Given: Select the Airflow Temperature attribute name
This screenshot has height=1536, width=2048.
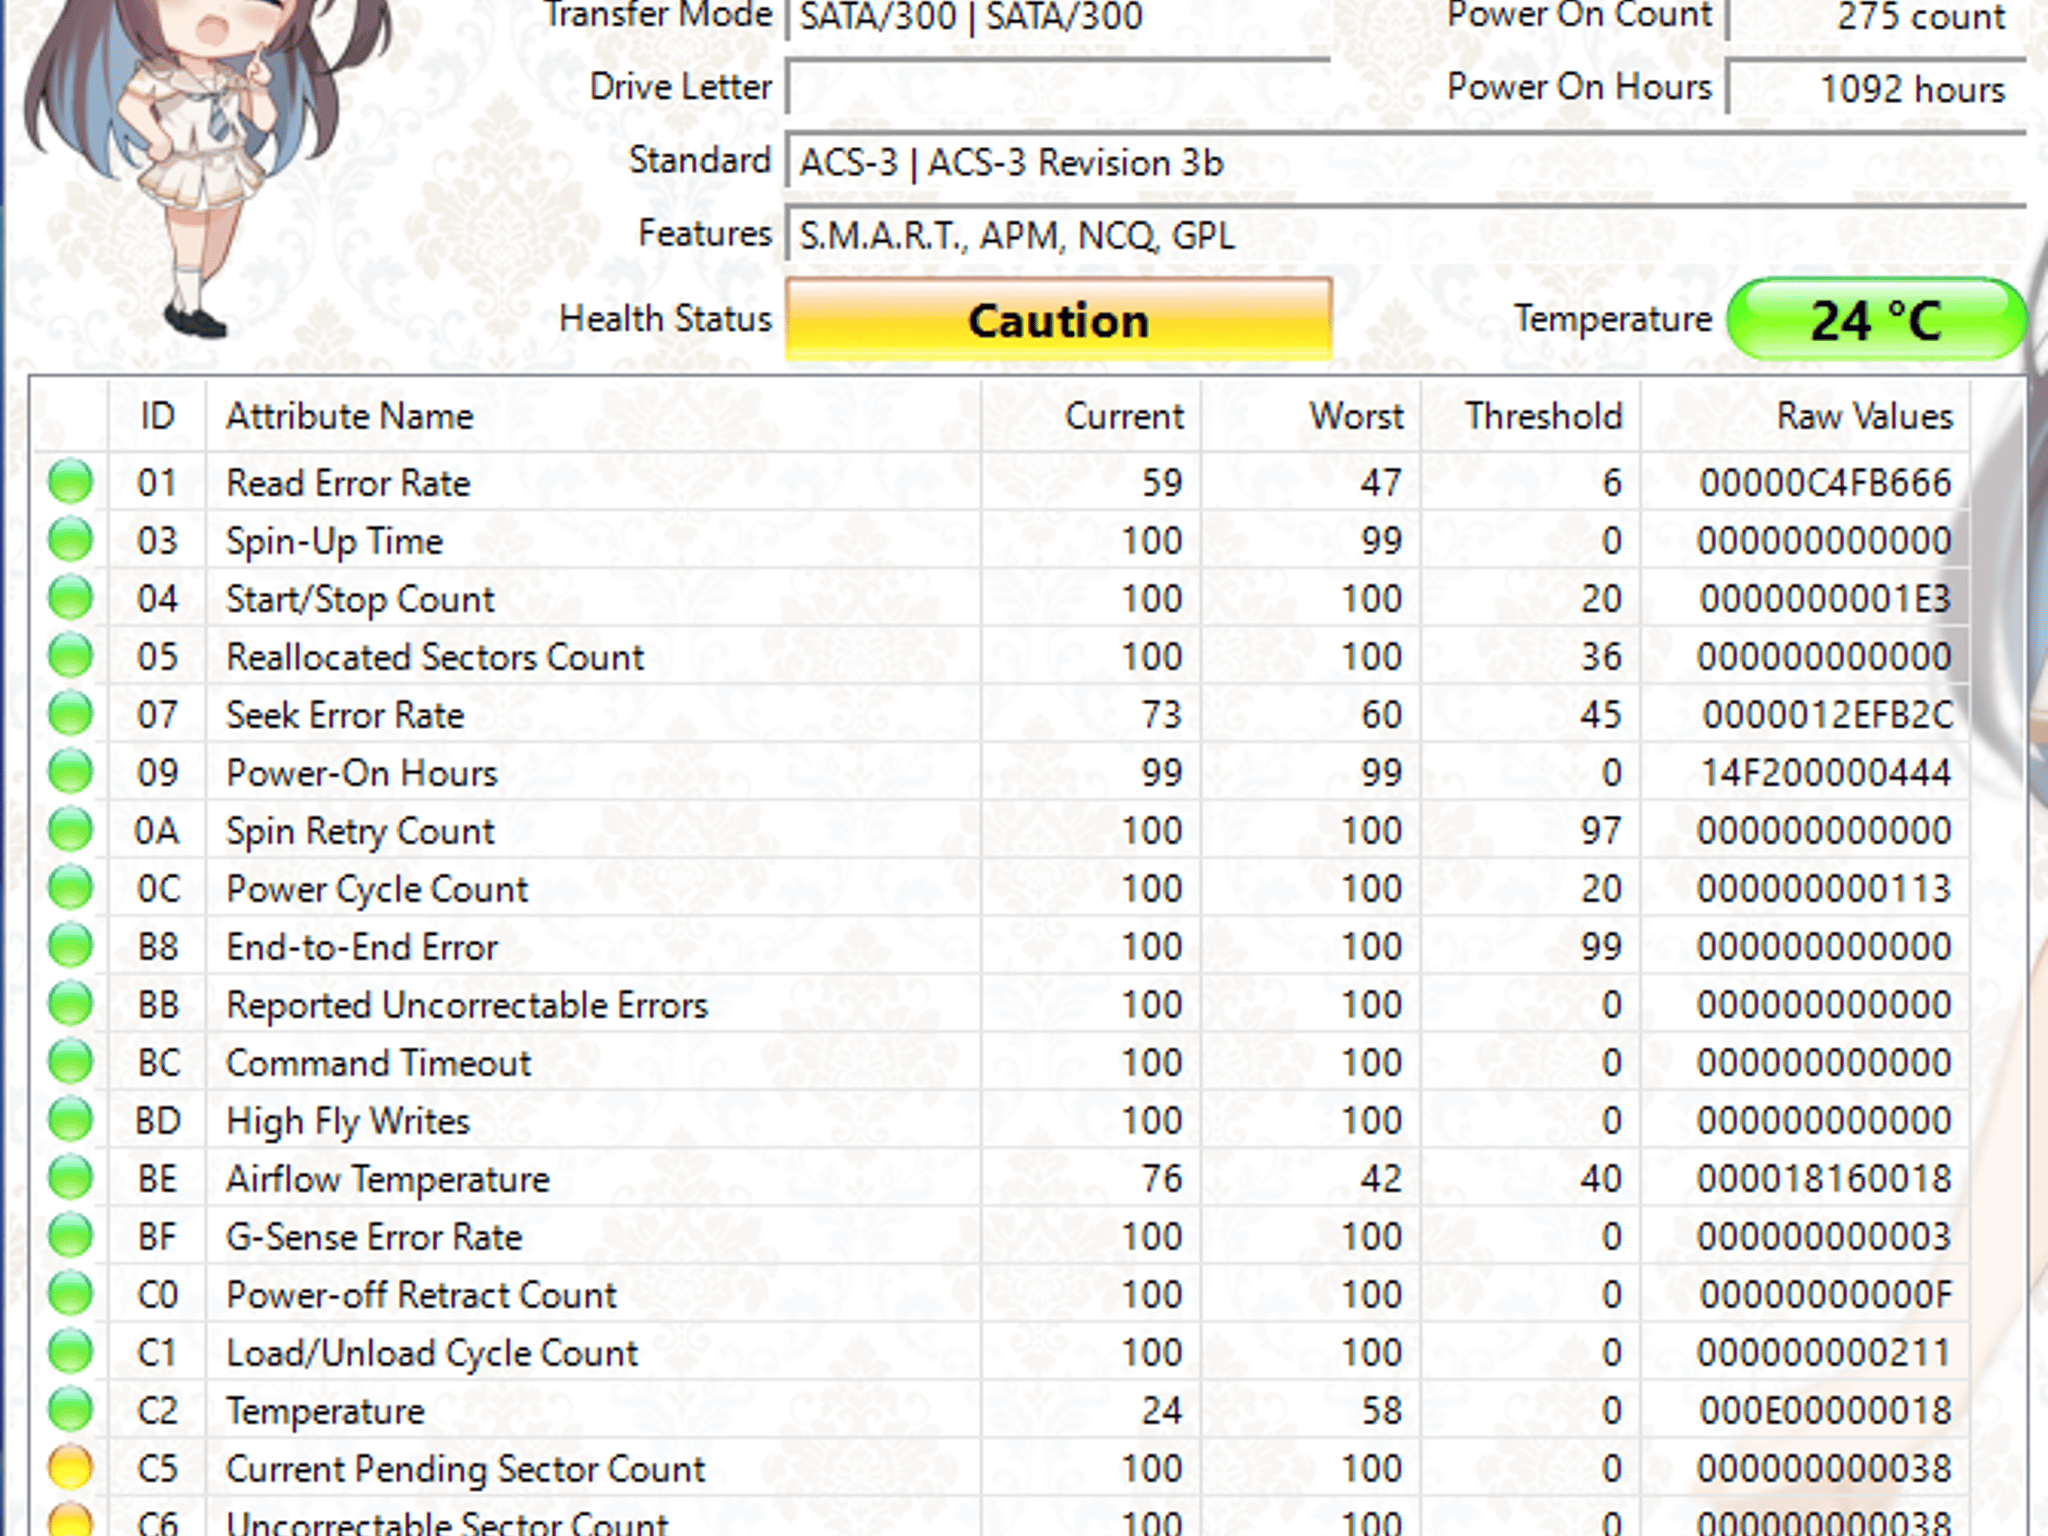Looking at the screenshot, I should [388, 1179].
